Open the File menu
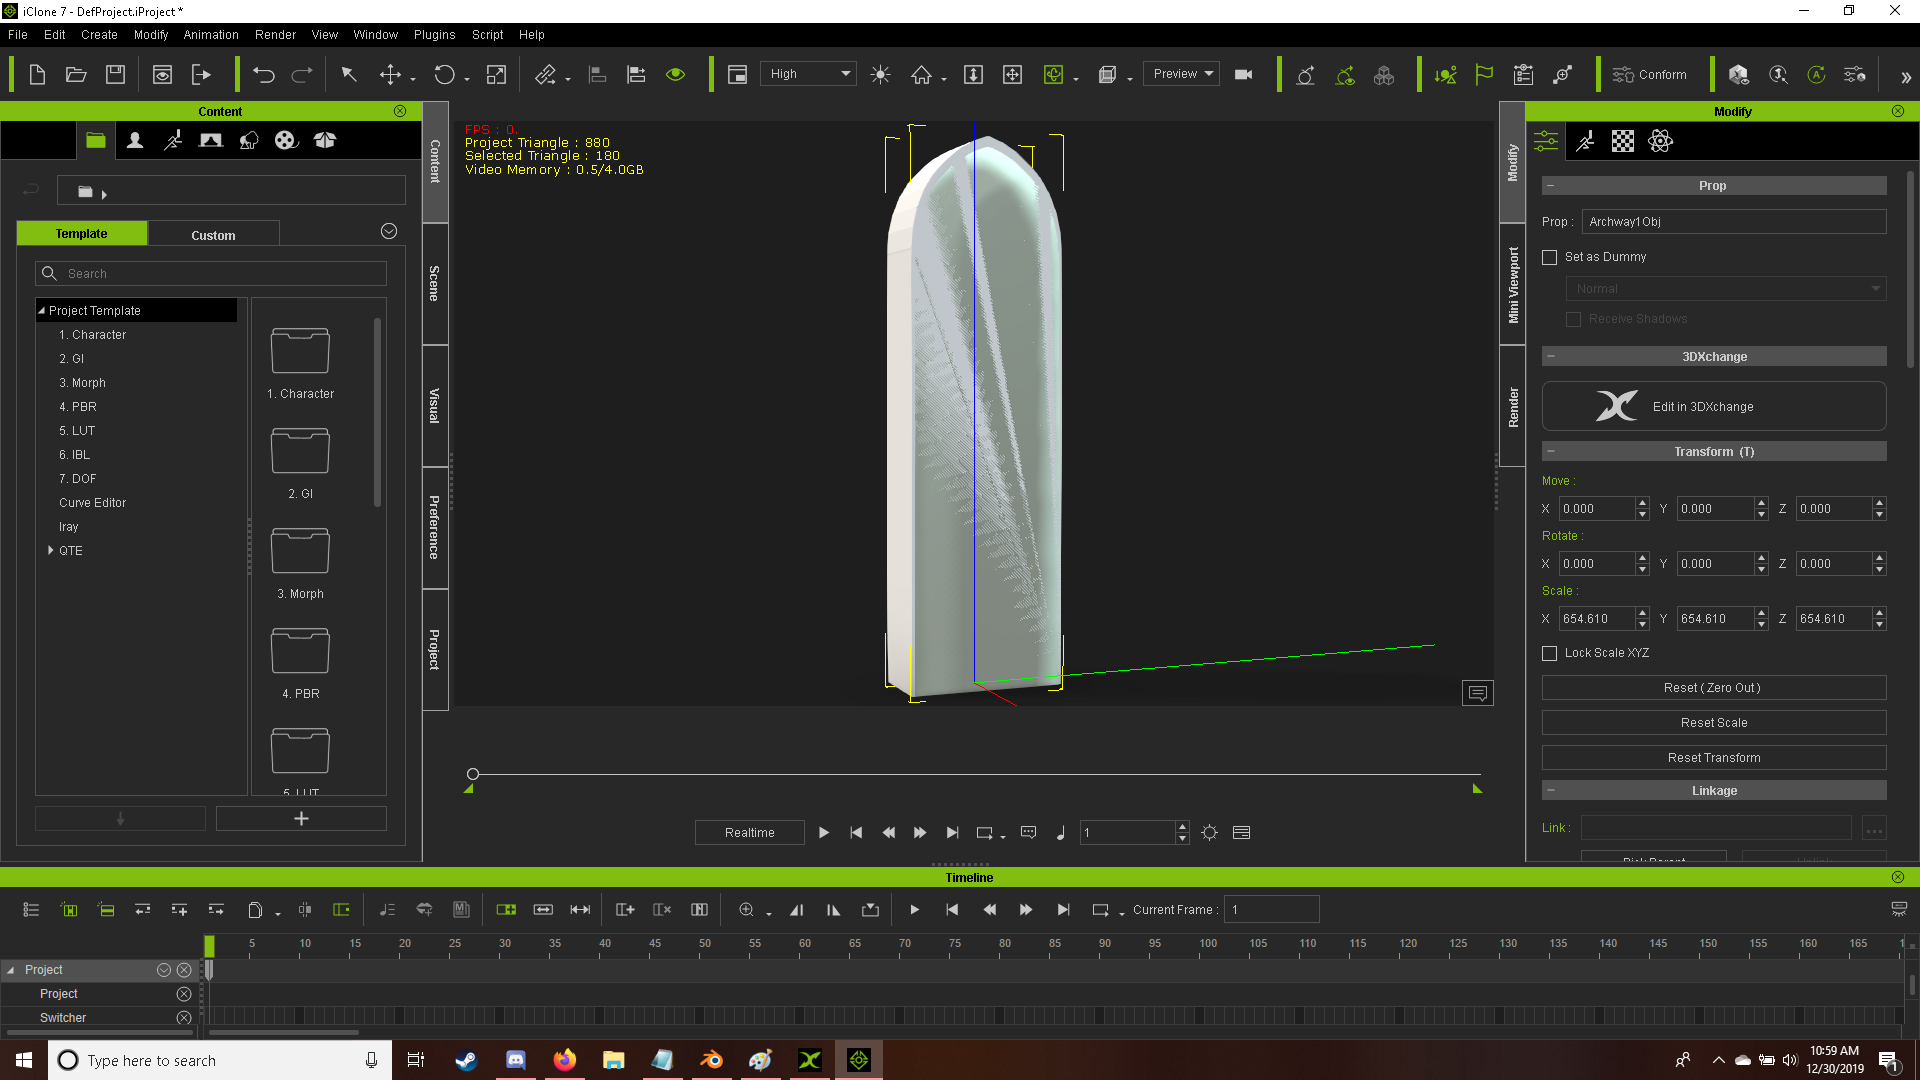The image size is (1920, 1080). (18, 34)
